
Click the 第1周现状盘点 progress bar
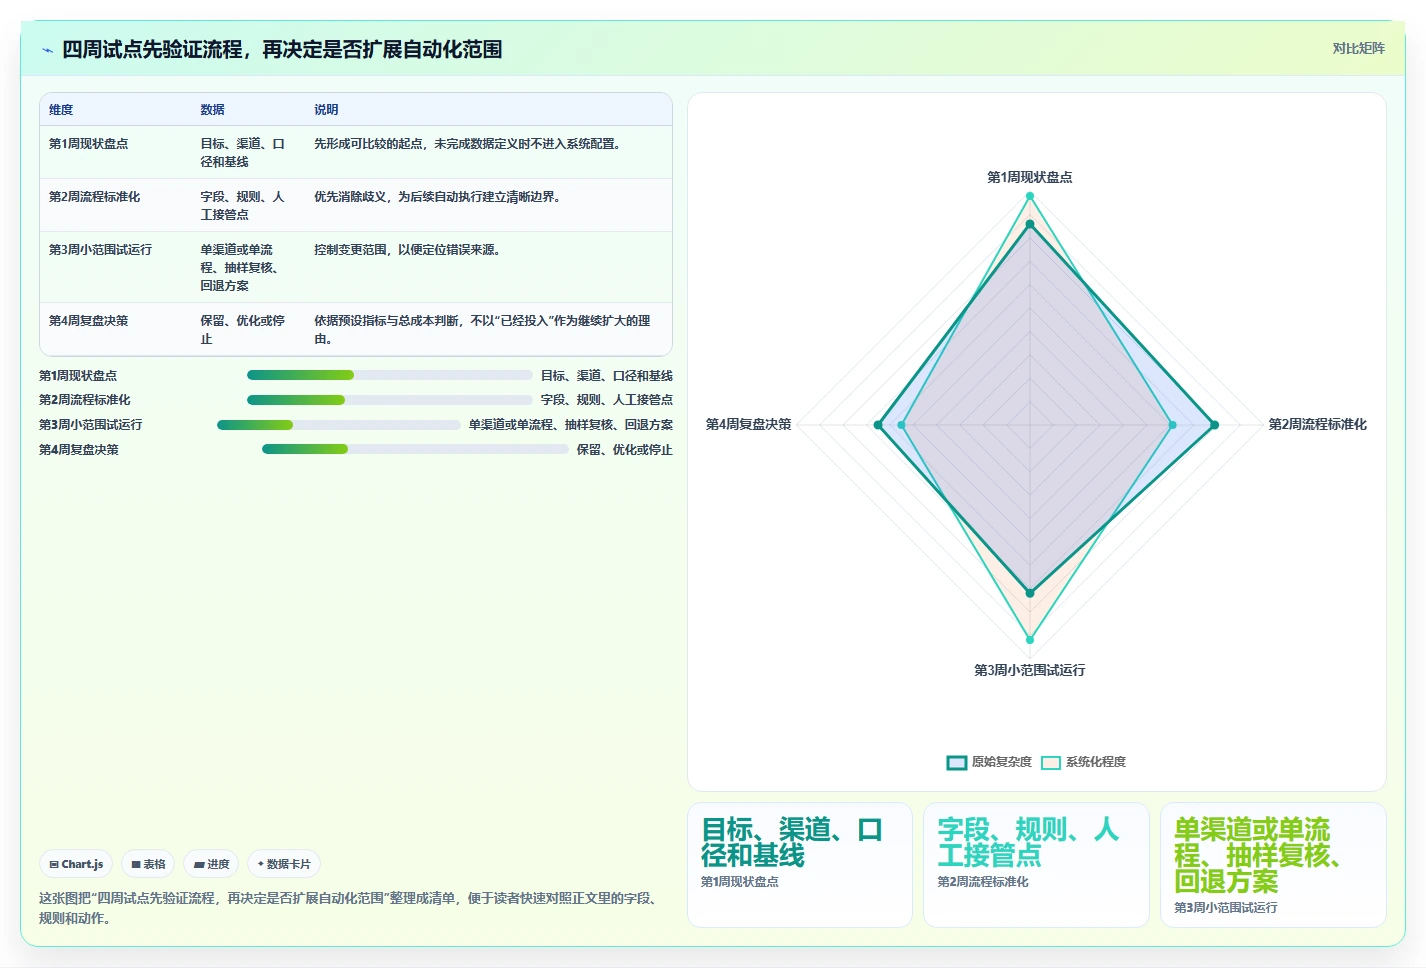coord(390,375)
